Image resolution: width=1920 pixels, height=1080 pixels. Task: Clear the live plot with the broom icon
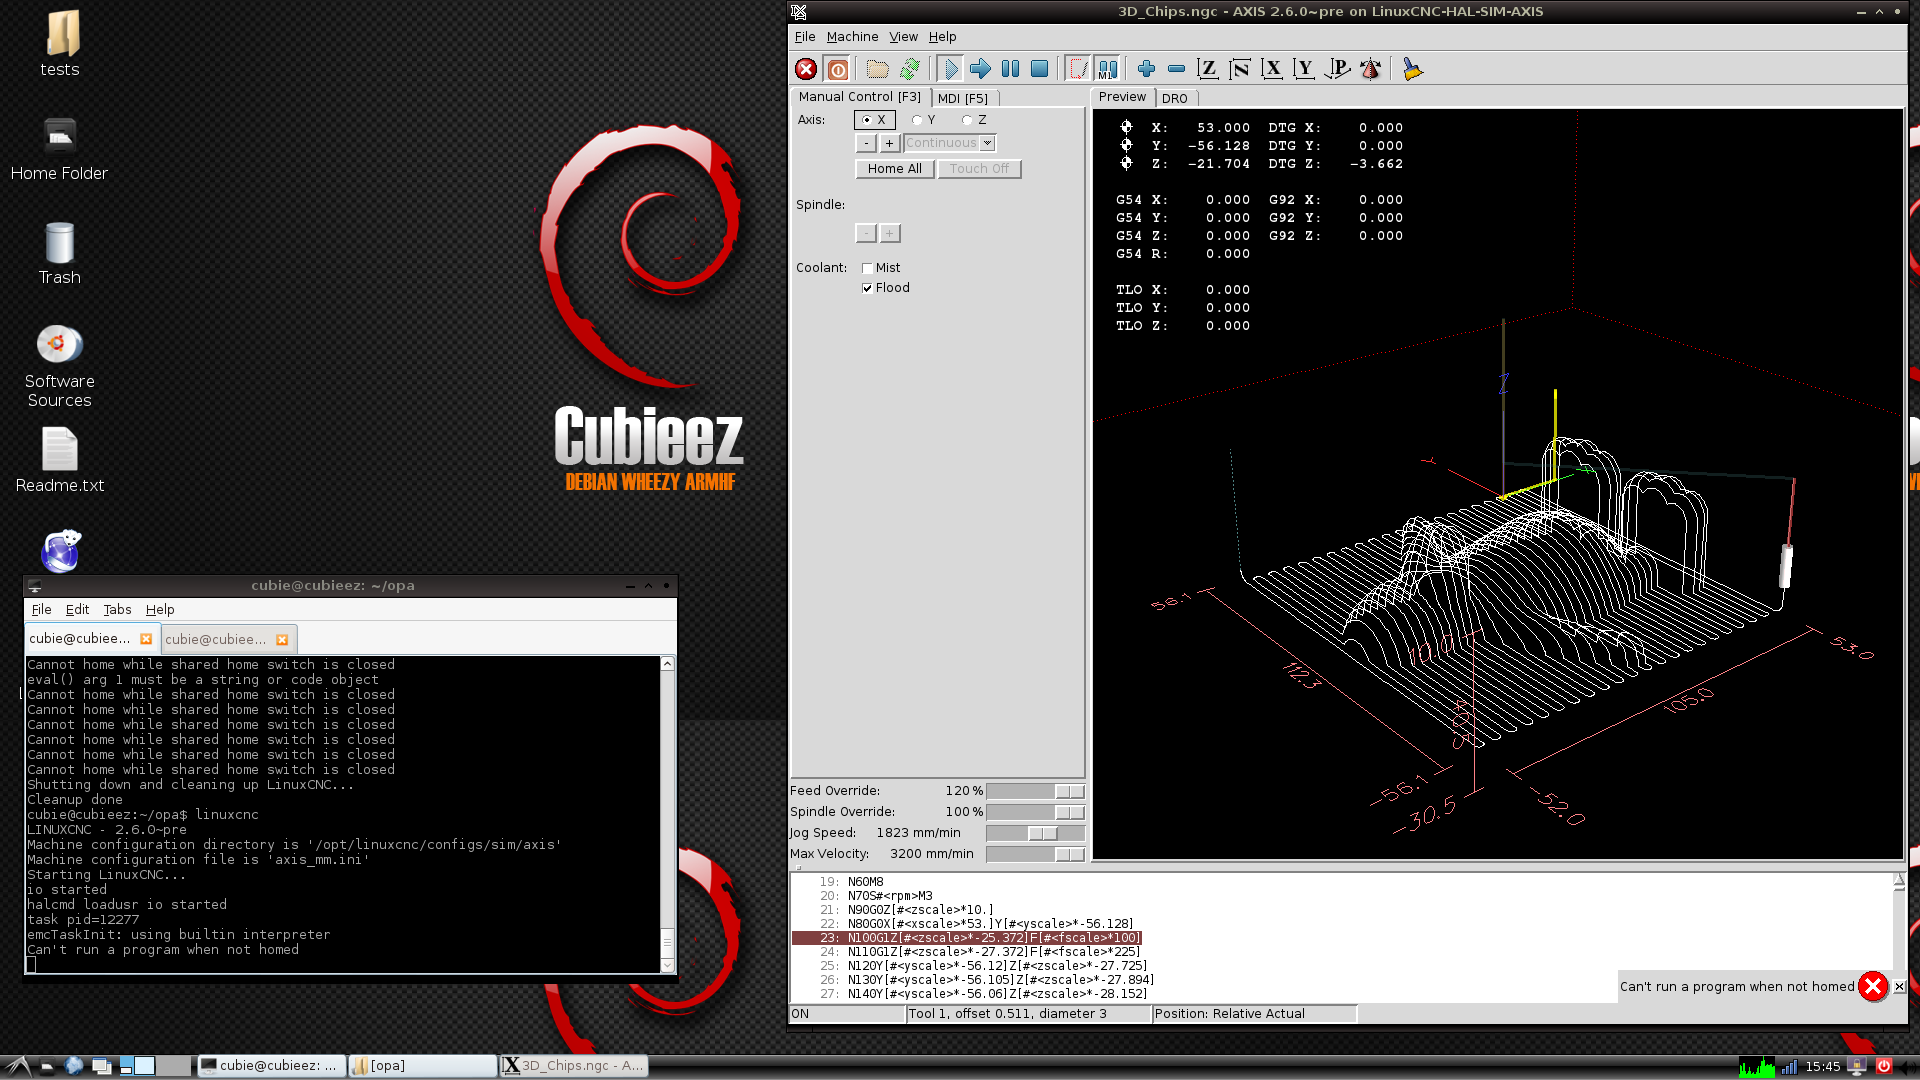point(1412,69)
